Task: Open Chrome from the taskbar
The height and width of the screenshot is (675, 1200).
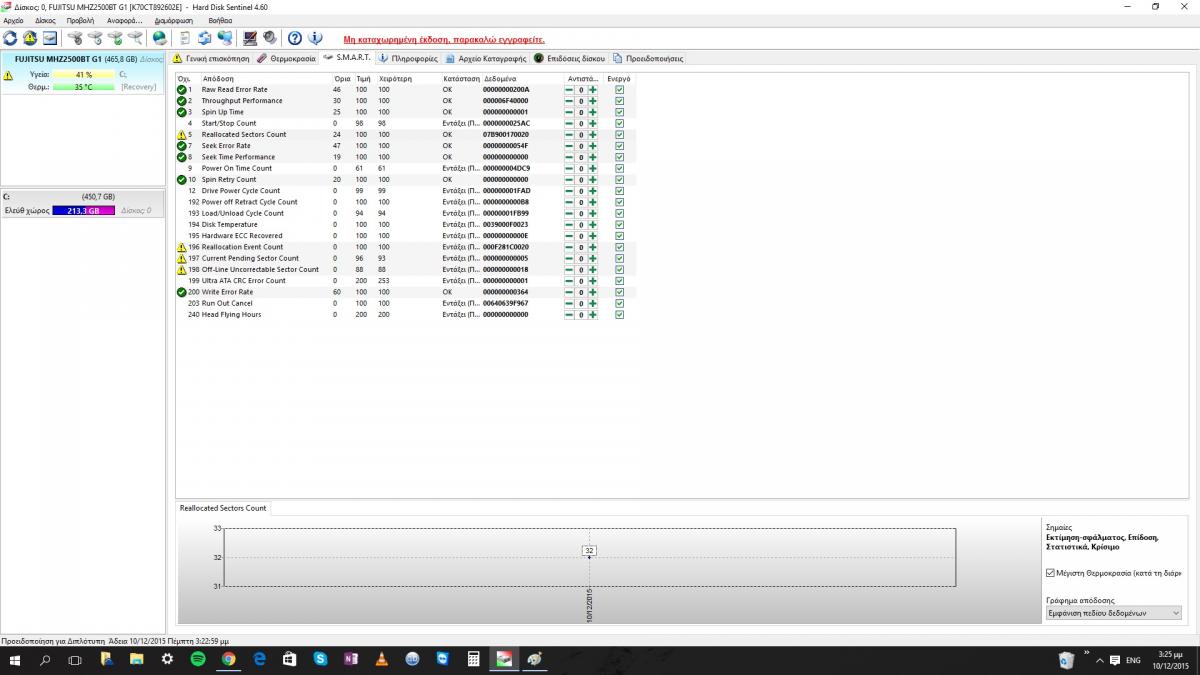Action: 228,660
